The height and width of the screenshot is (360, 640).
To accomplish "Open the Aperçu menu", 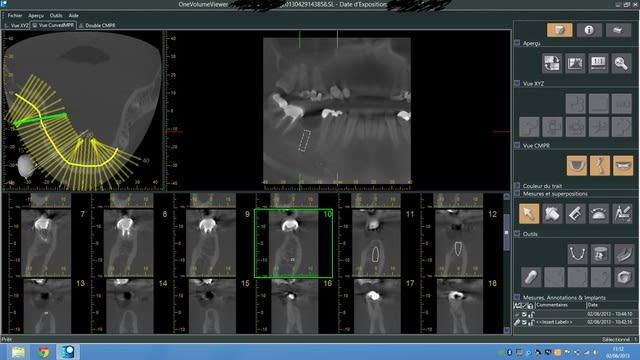I will coord(36,16).
